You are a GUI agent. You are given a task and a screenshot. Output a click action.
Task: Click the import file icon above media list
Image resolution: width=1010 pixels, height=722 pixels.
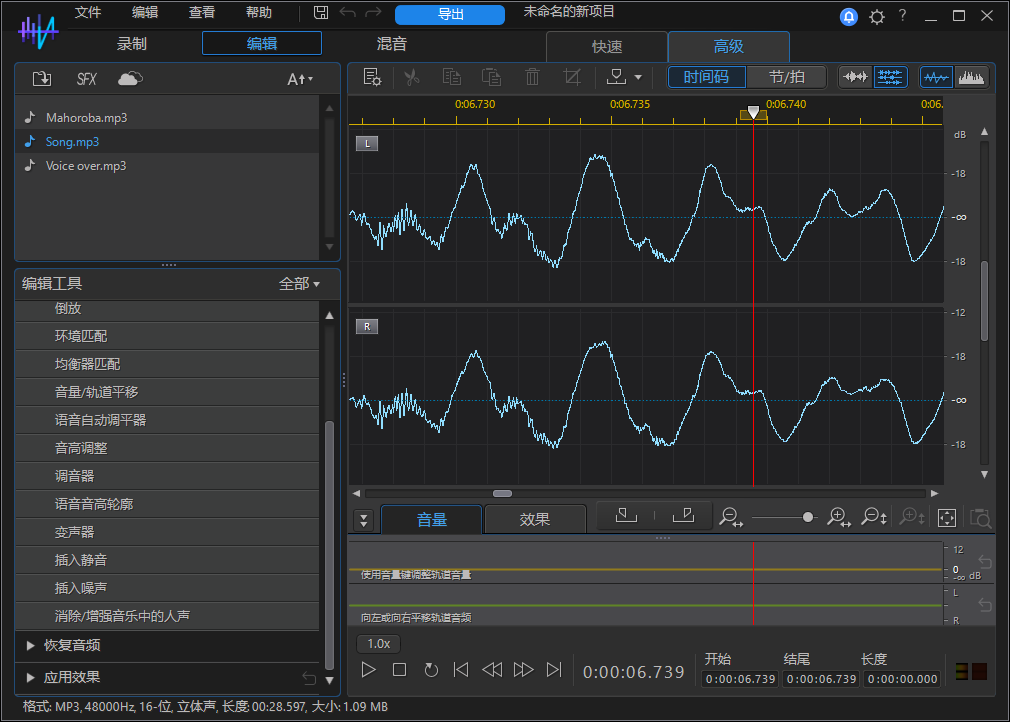point(41,78)
